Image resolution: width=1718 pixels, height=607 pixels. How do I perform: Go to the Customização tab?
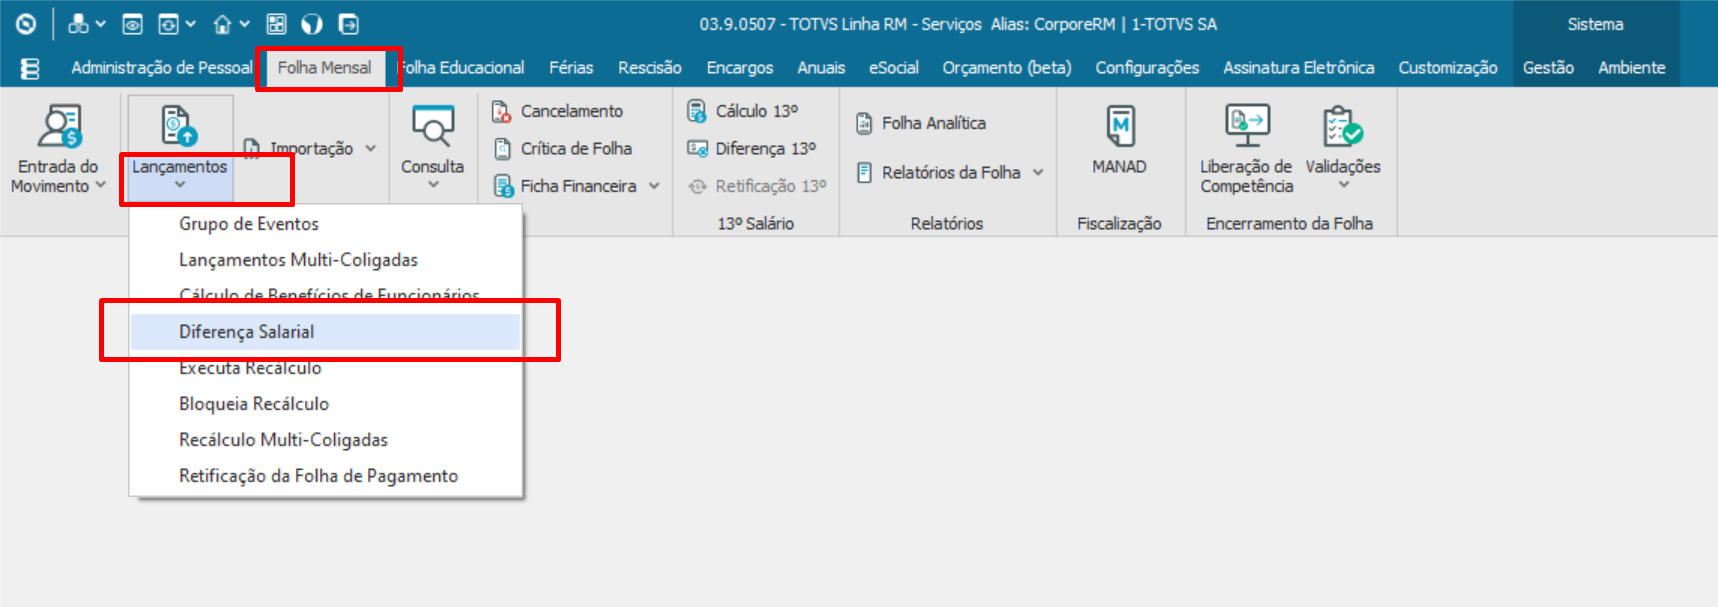(x=1447, y=68)
